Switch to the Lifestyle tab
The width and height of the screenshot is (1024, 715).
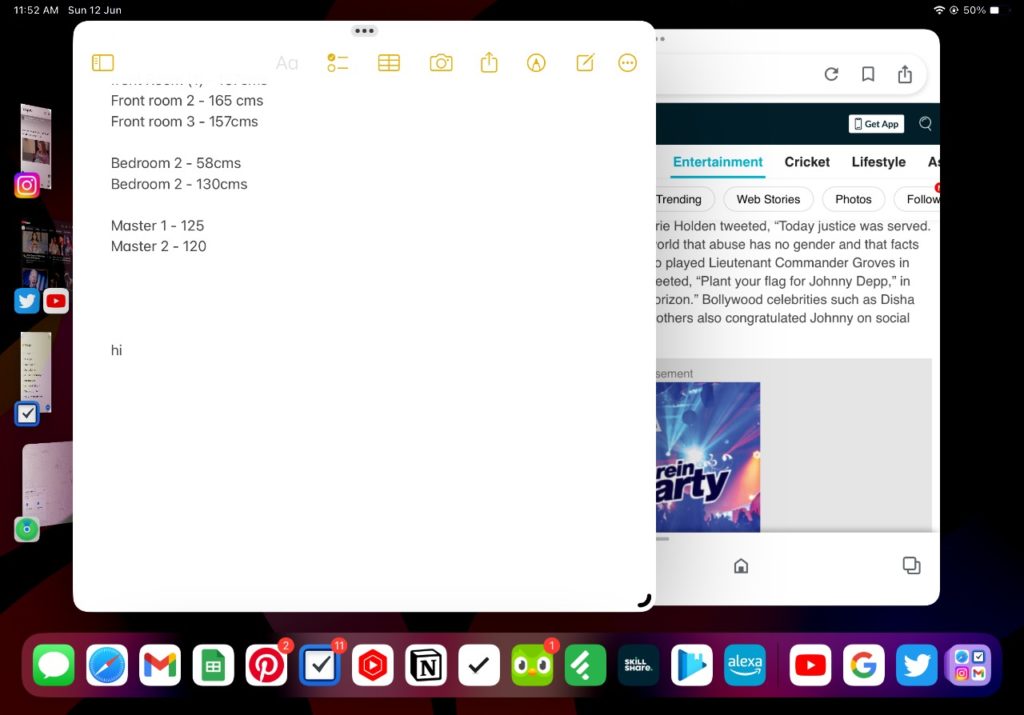pos(878,162)
